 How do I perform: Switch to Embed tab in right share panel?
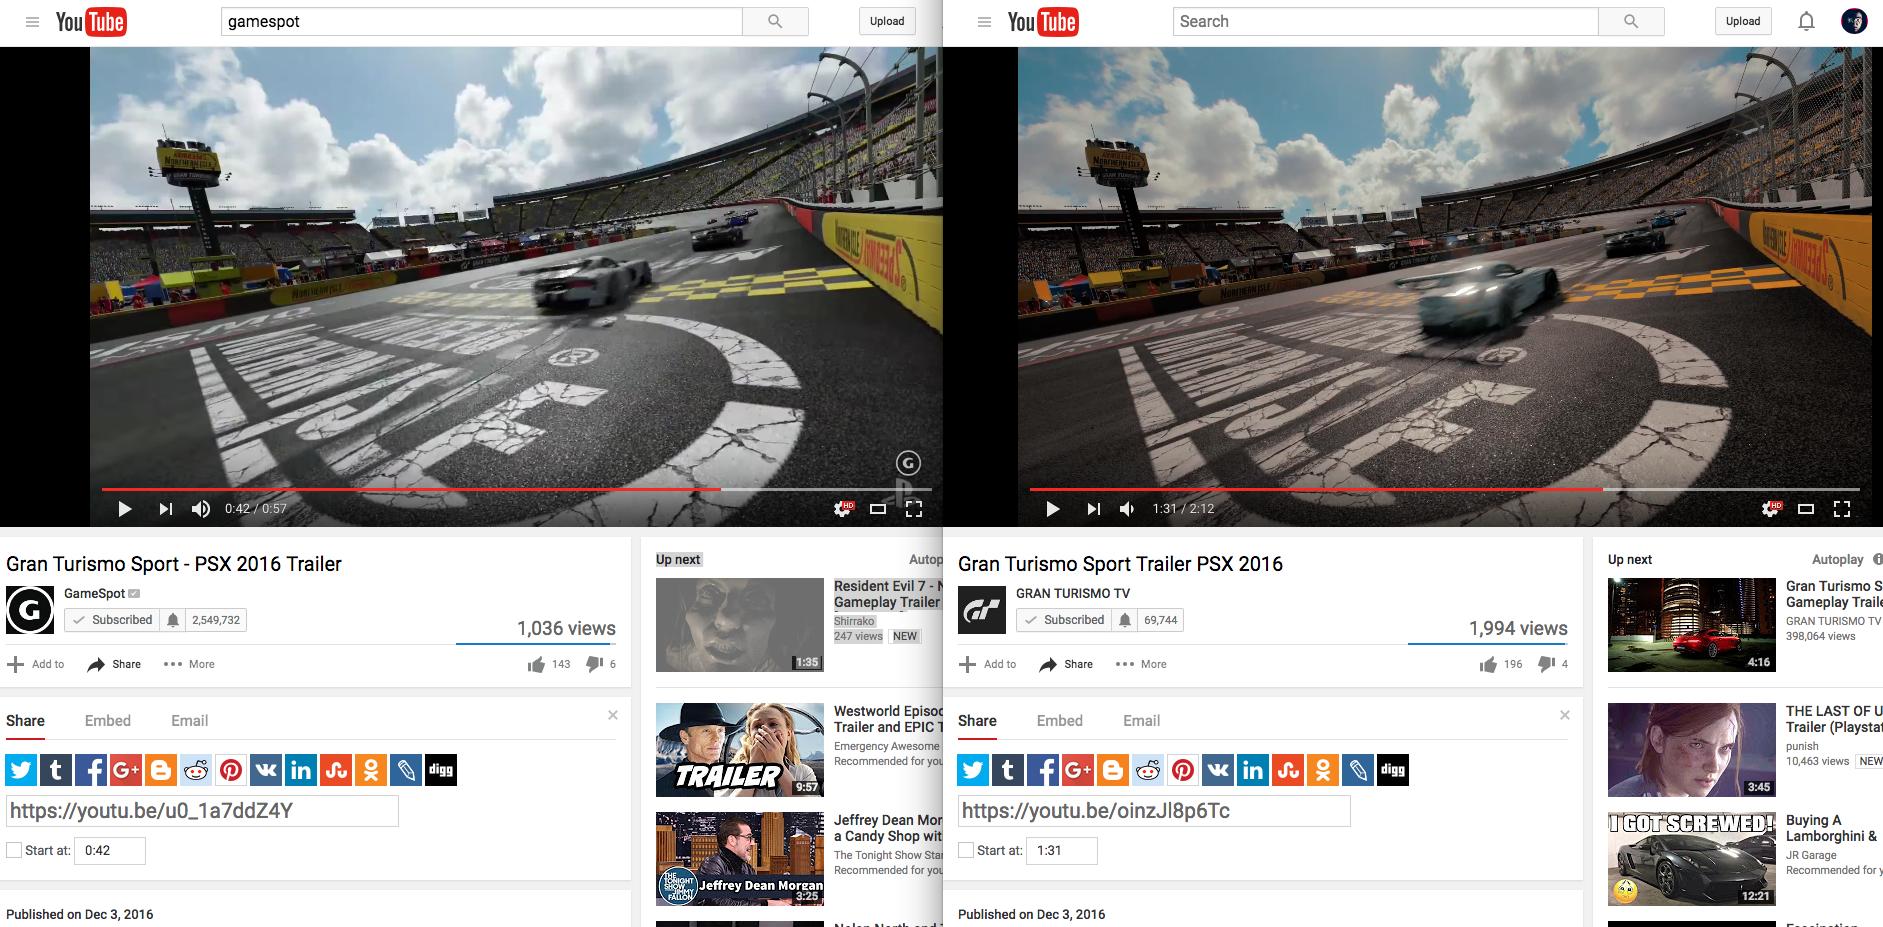click(1060, 721)
